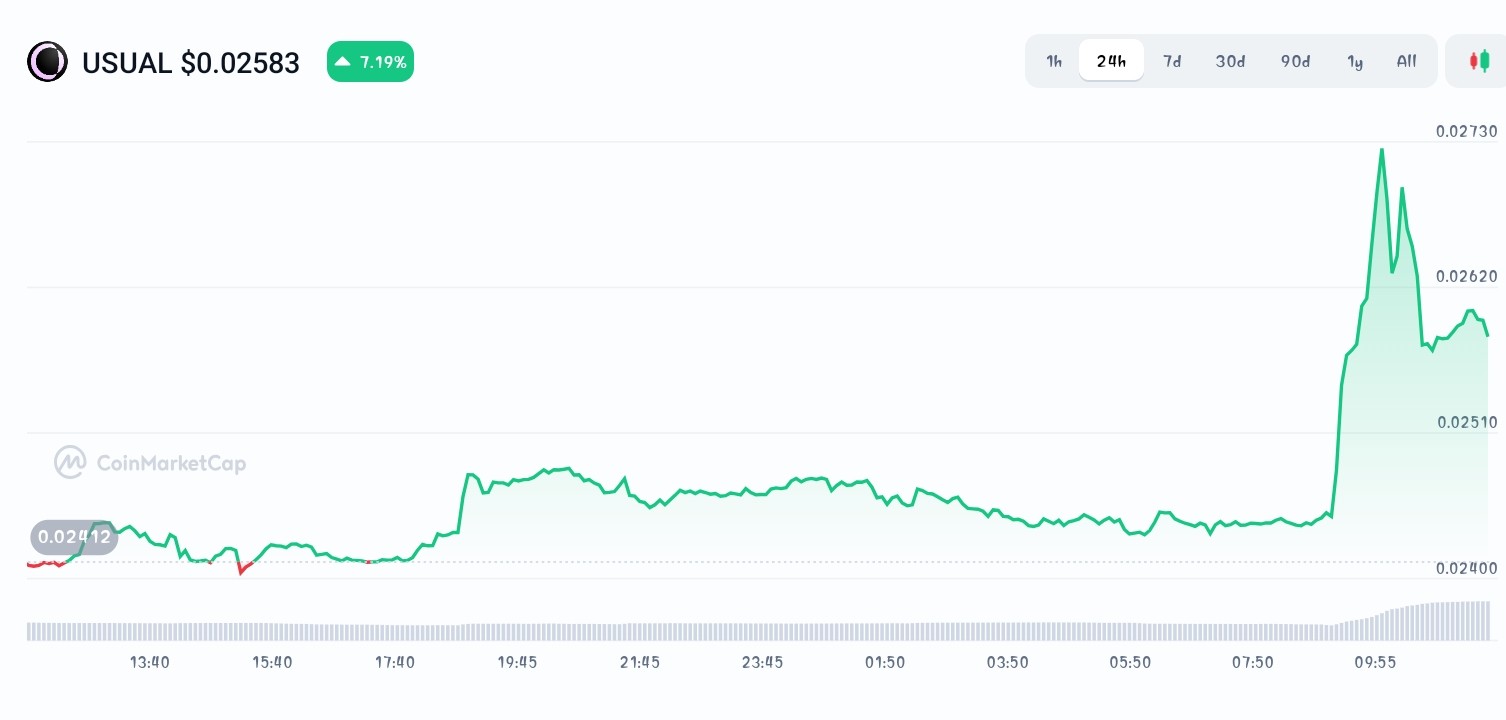
Task: Click the 0.02412 opening price label
Action: click(74, 537)
